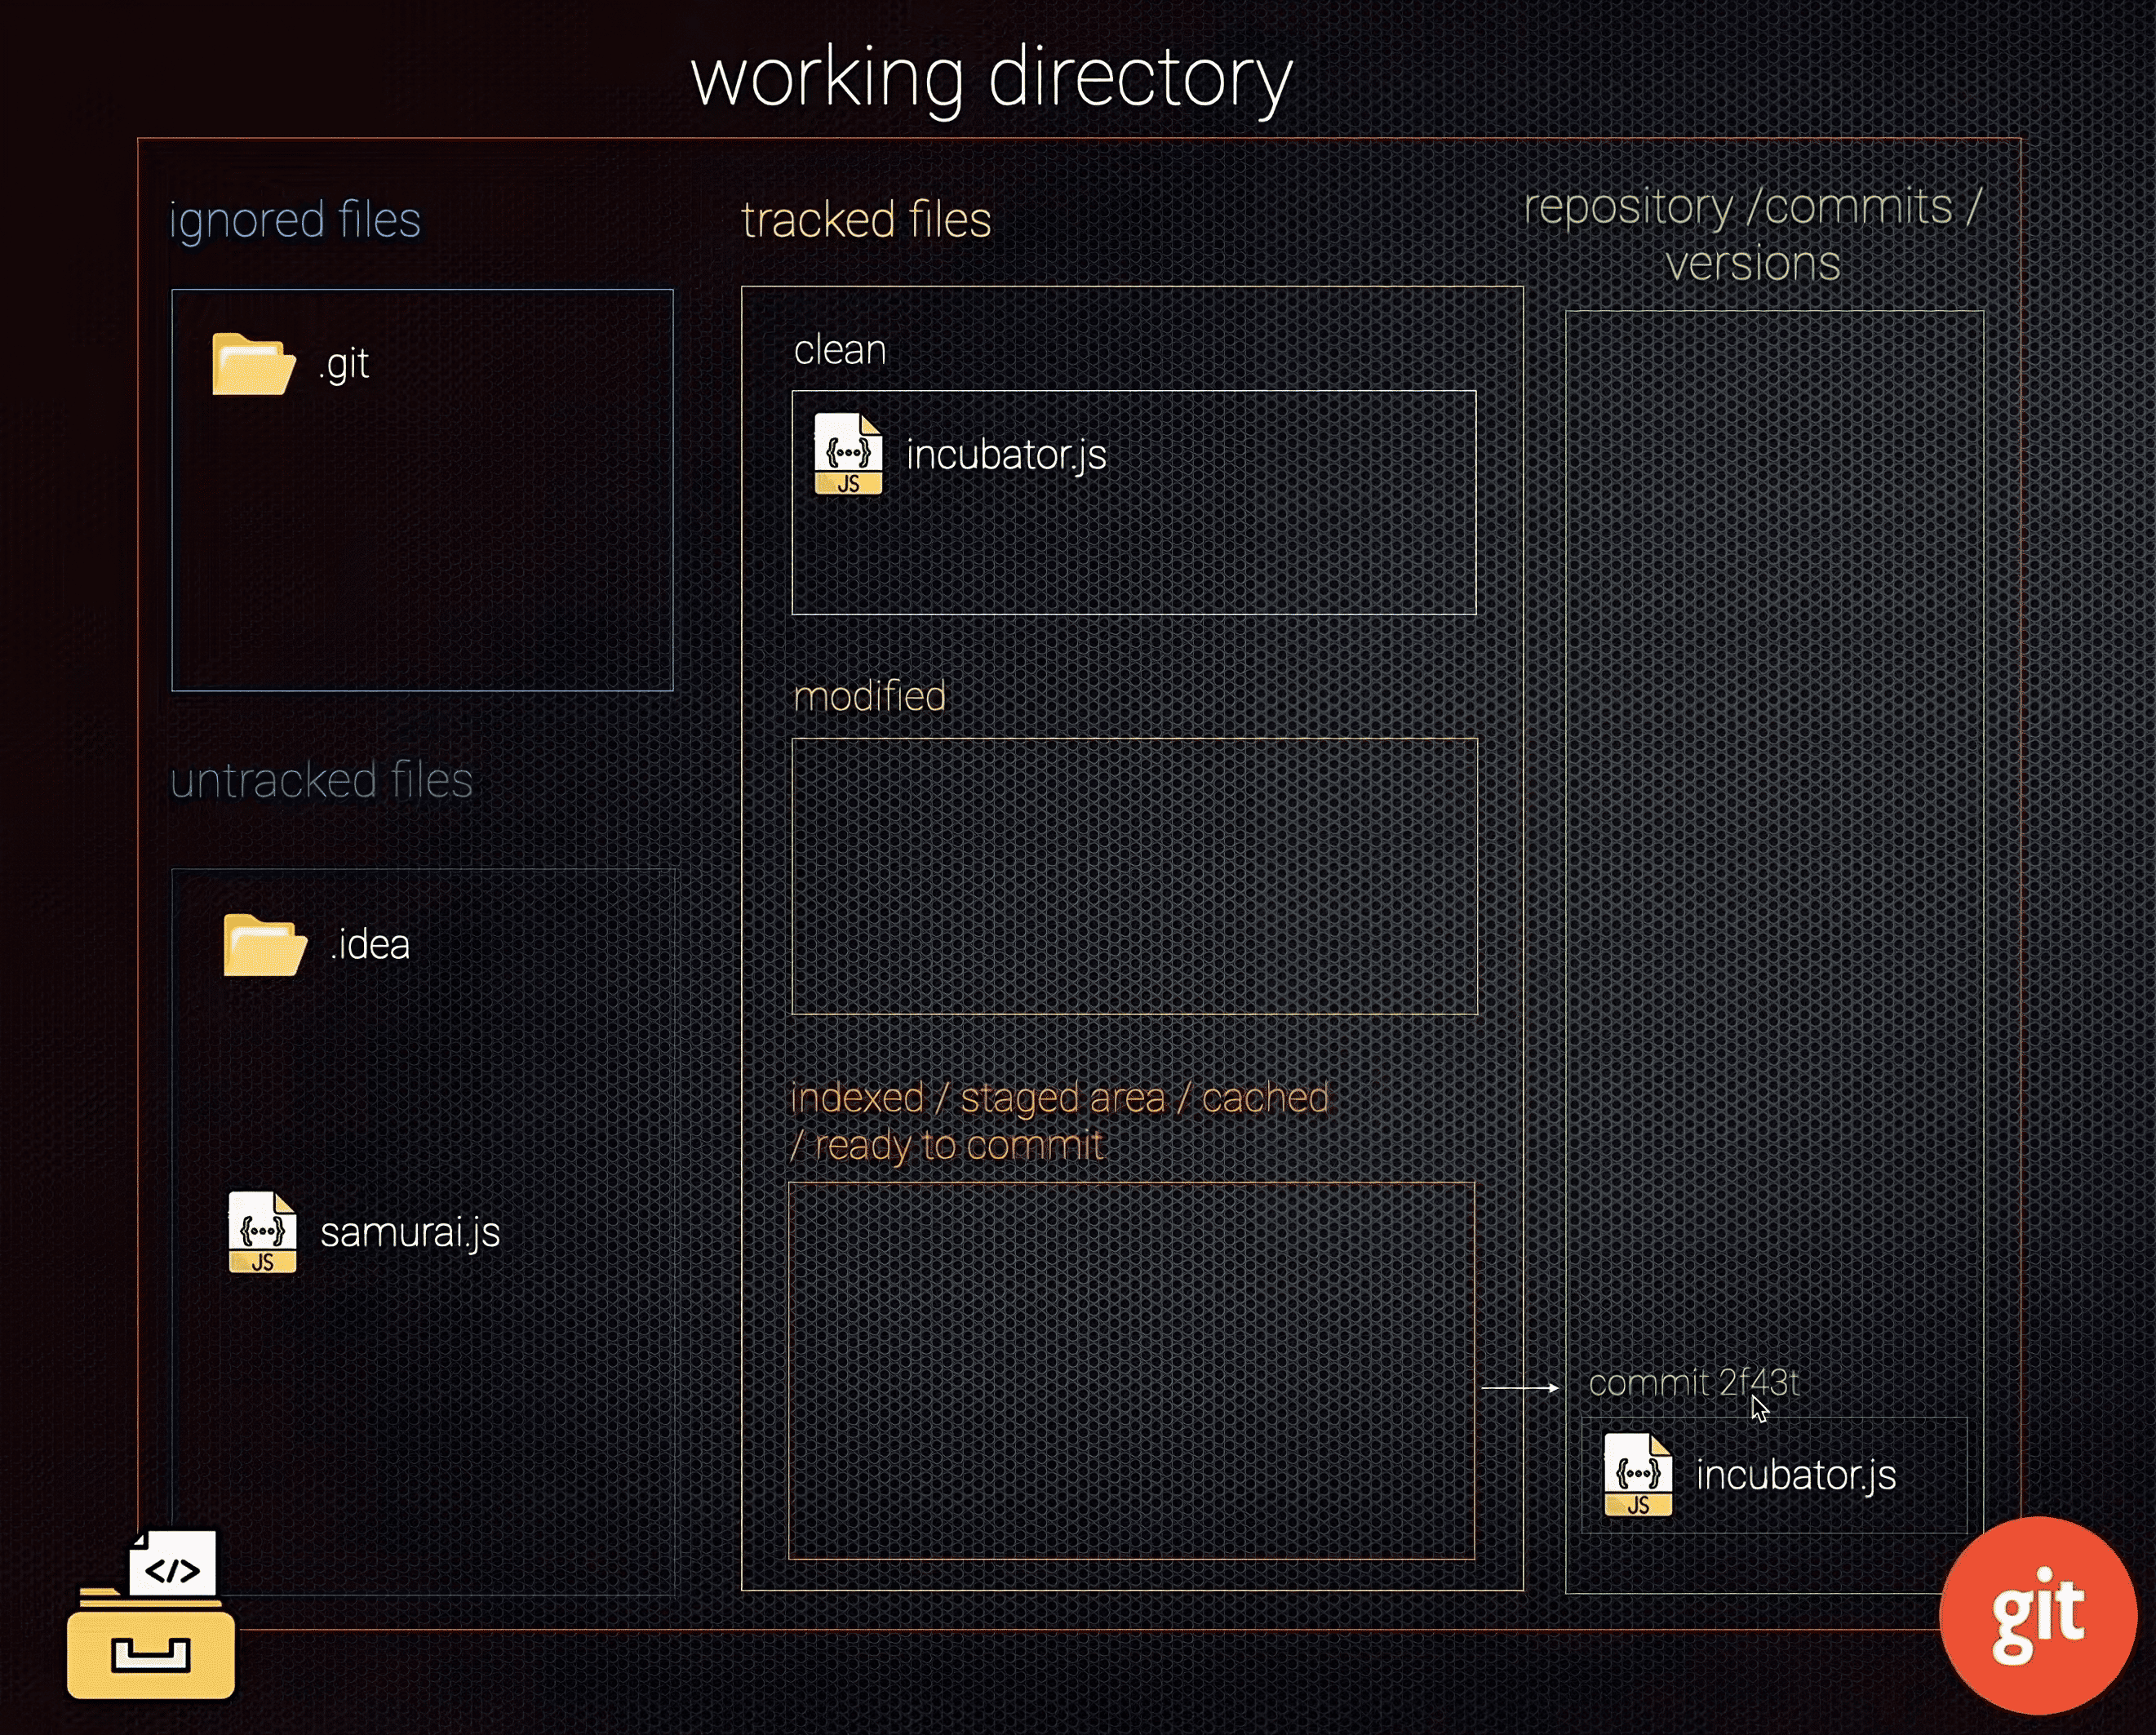Click incubator.js icon in clean box
The height and width of the screenshot is (1735, 2156).
click(848, 454)
